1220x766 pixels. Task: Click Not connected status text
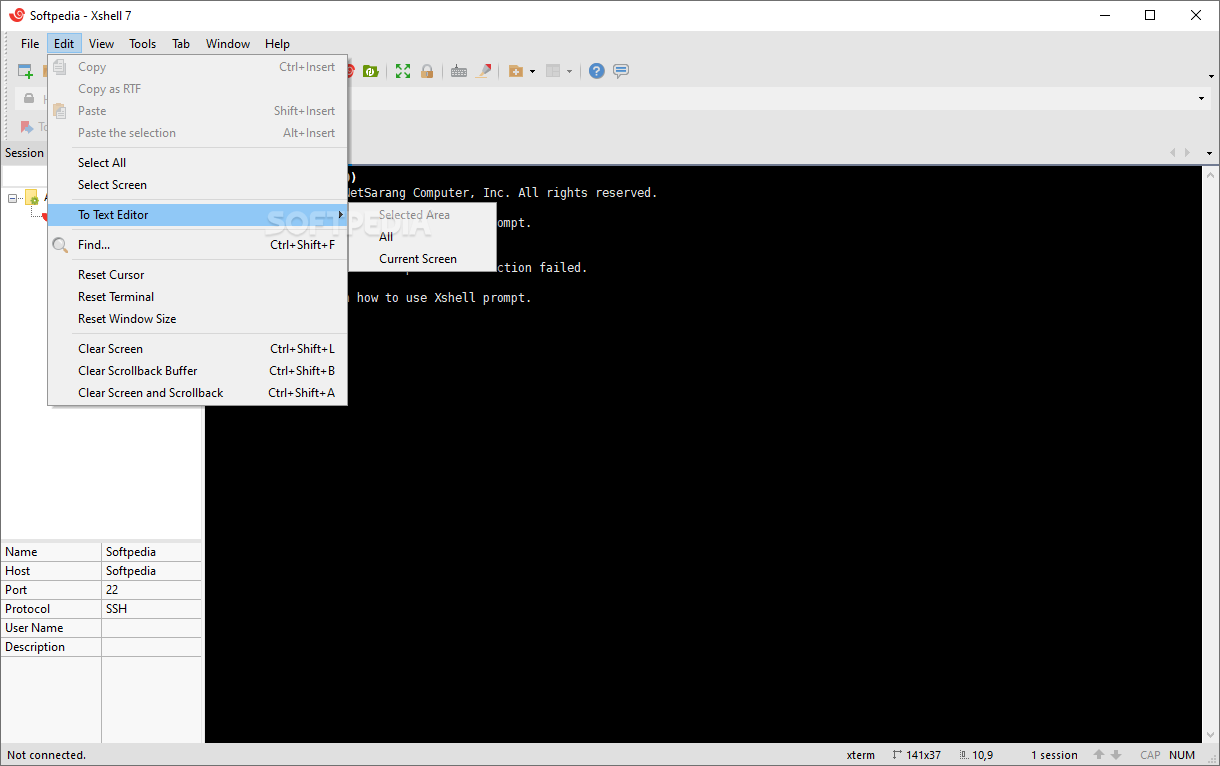point(46,755)
